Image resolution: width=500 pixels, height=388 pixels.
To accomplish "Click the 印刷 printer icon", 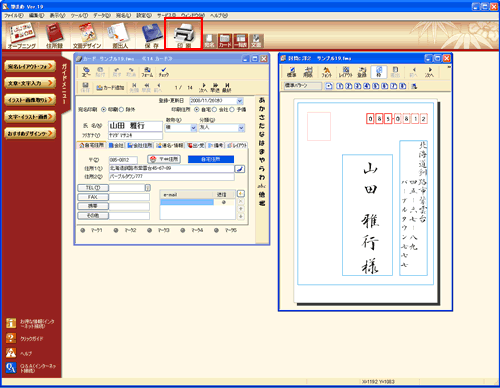I will point(184,34).
